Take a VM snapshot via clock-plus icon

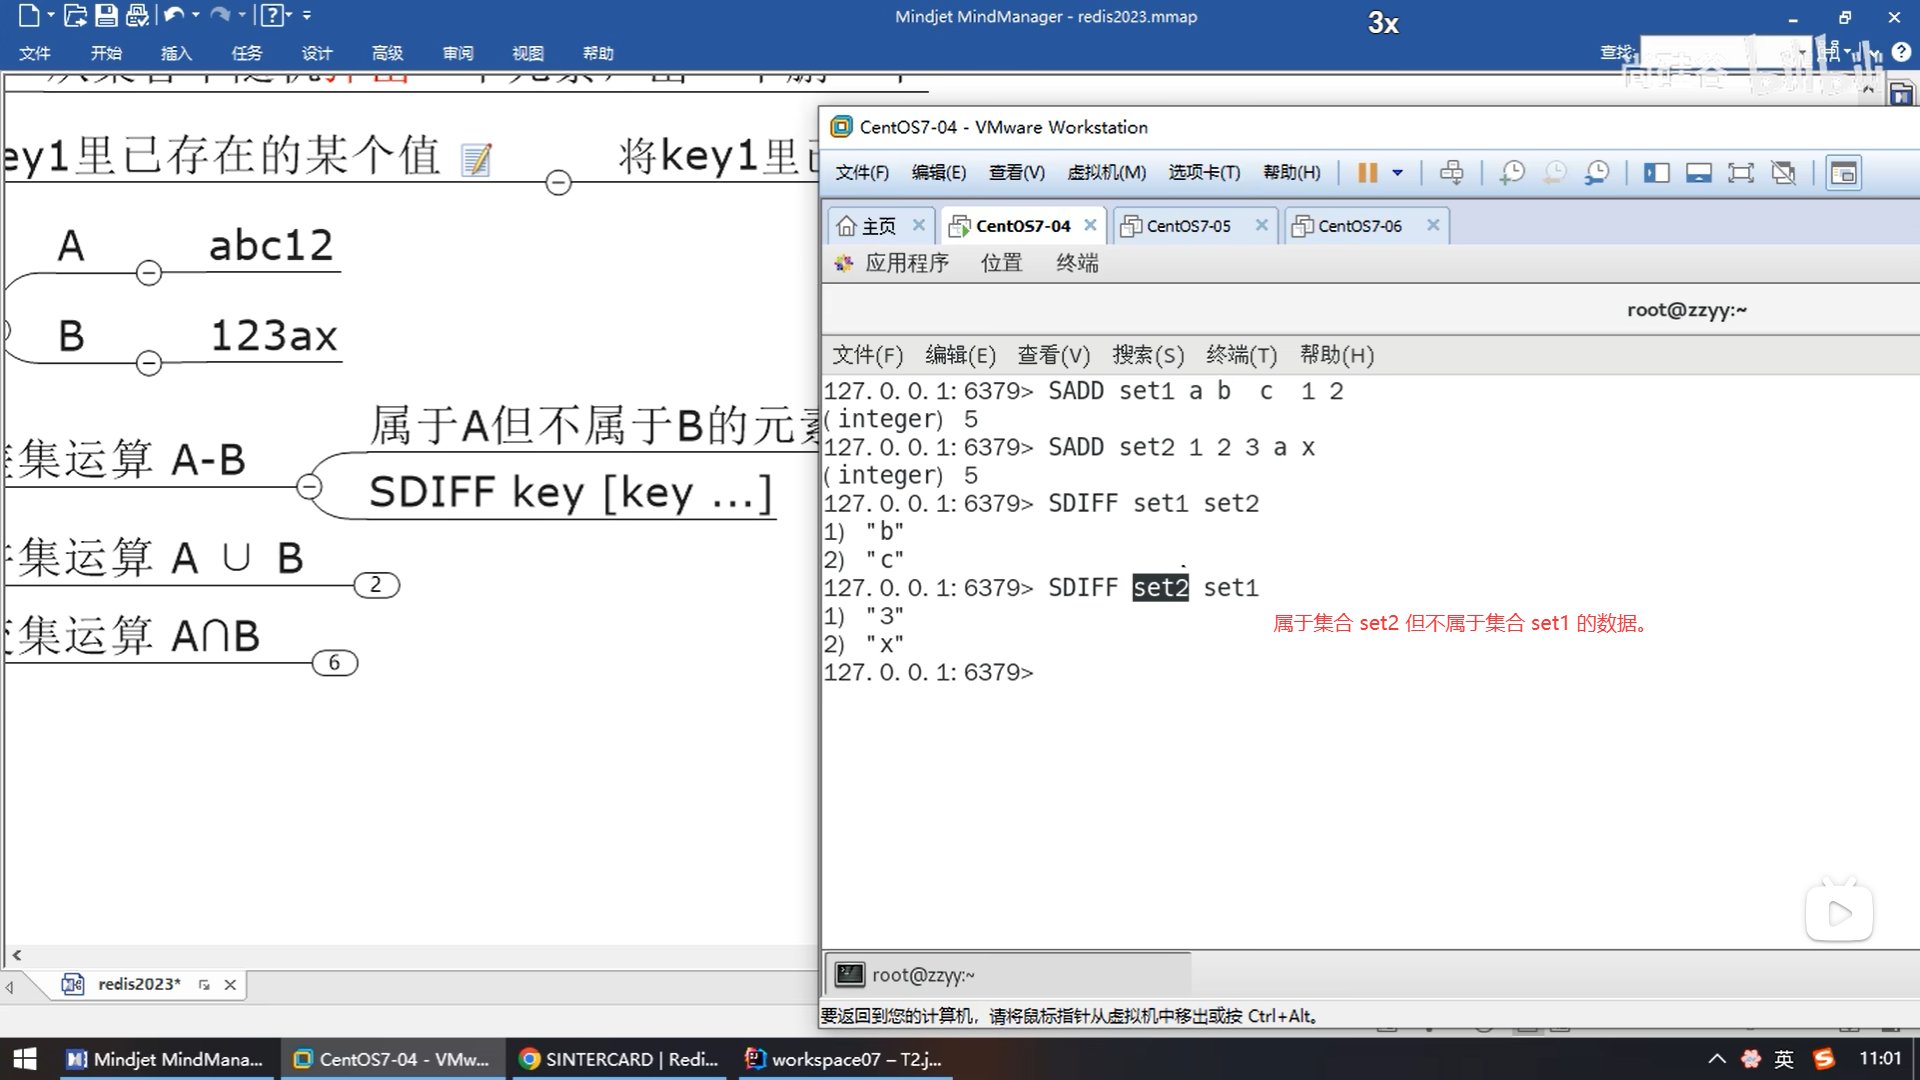(x=1512, y=173)
